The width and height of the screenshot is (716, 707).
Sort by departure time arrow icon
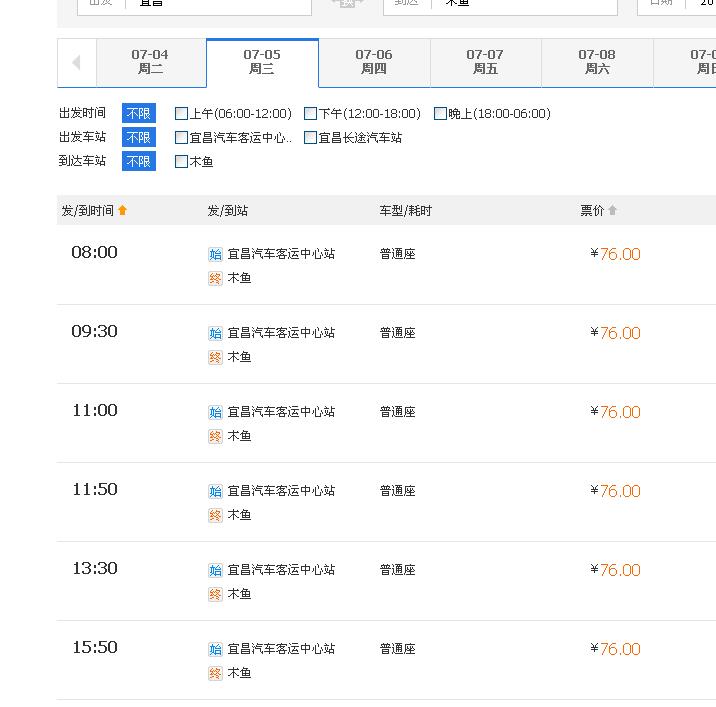point(122,210)
